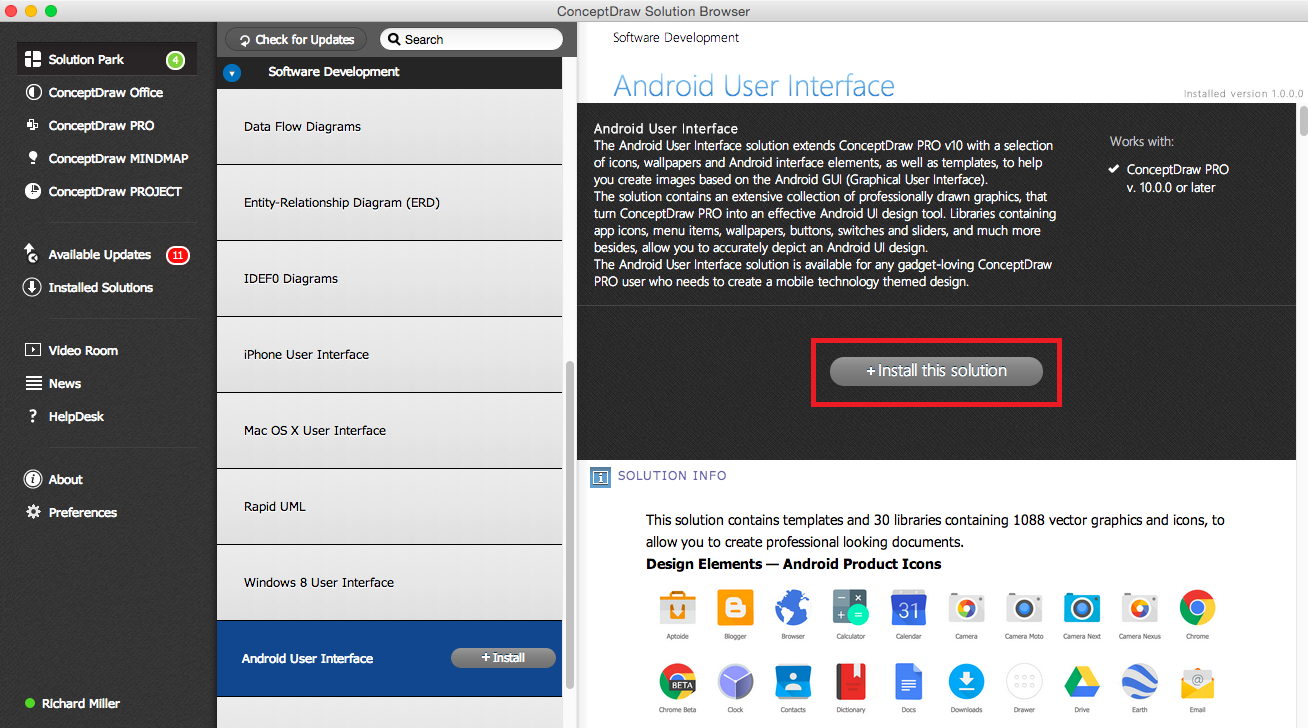Open Video Room via its icon
1308x728 pixels.
33,351
